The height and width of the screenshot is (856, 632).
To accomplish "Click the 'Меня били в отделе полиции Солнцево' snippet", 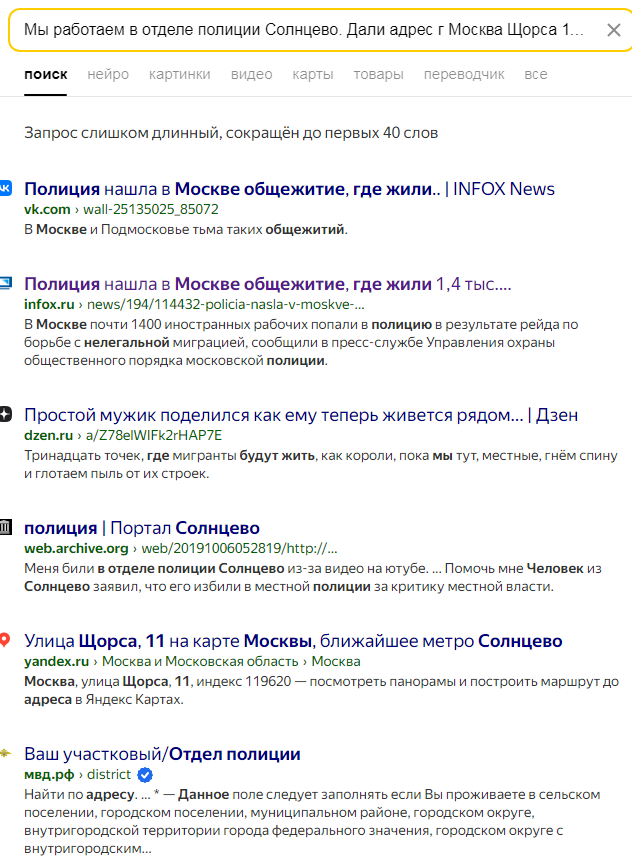I will coord(313,577).
